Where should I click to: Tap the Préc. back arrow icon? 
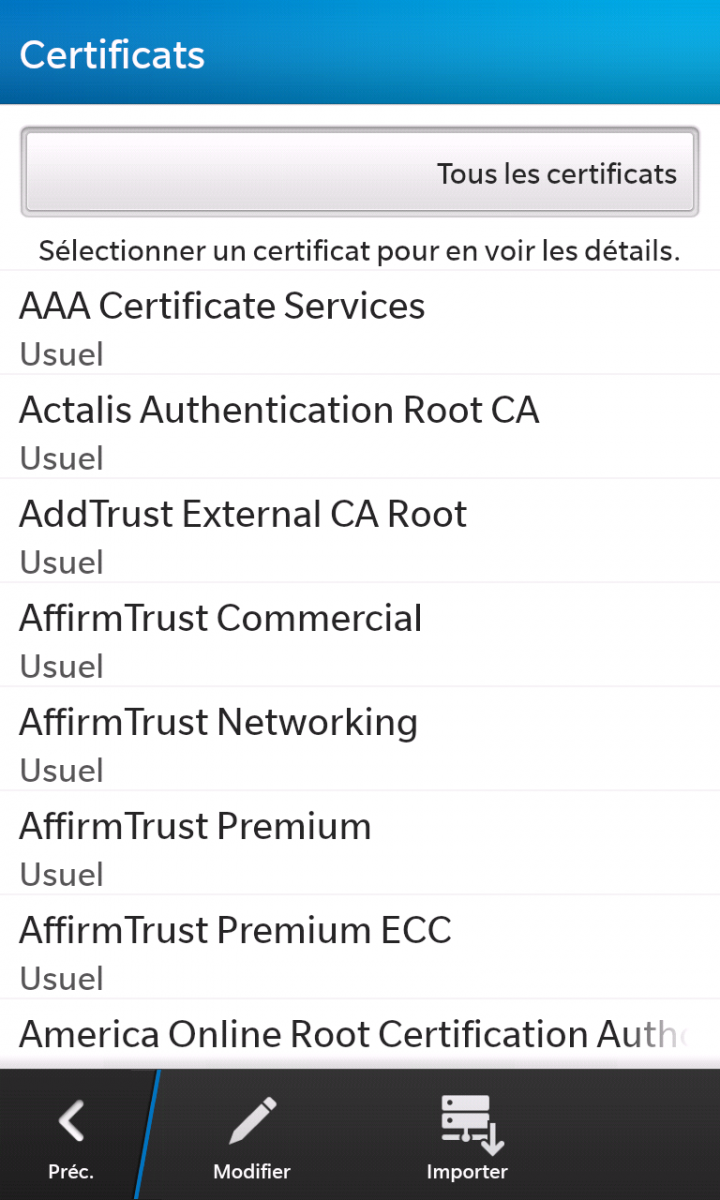click(x=71, y=1121)
